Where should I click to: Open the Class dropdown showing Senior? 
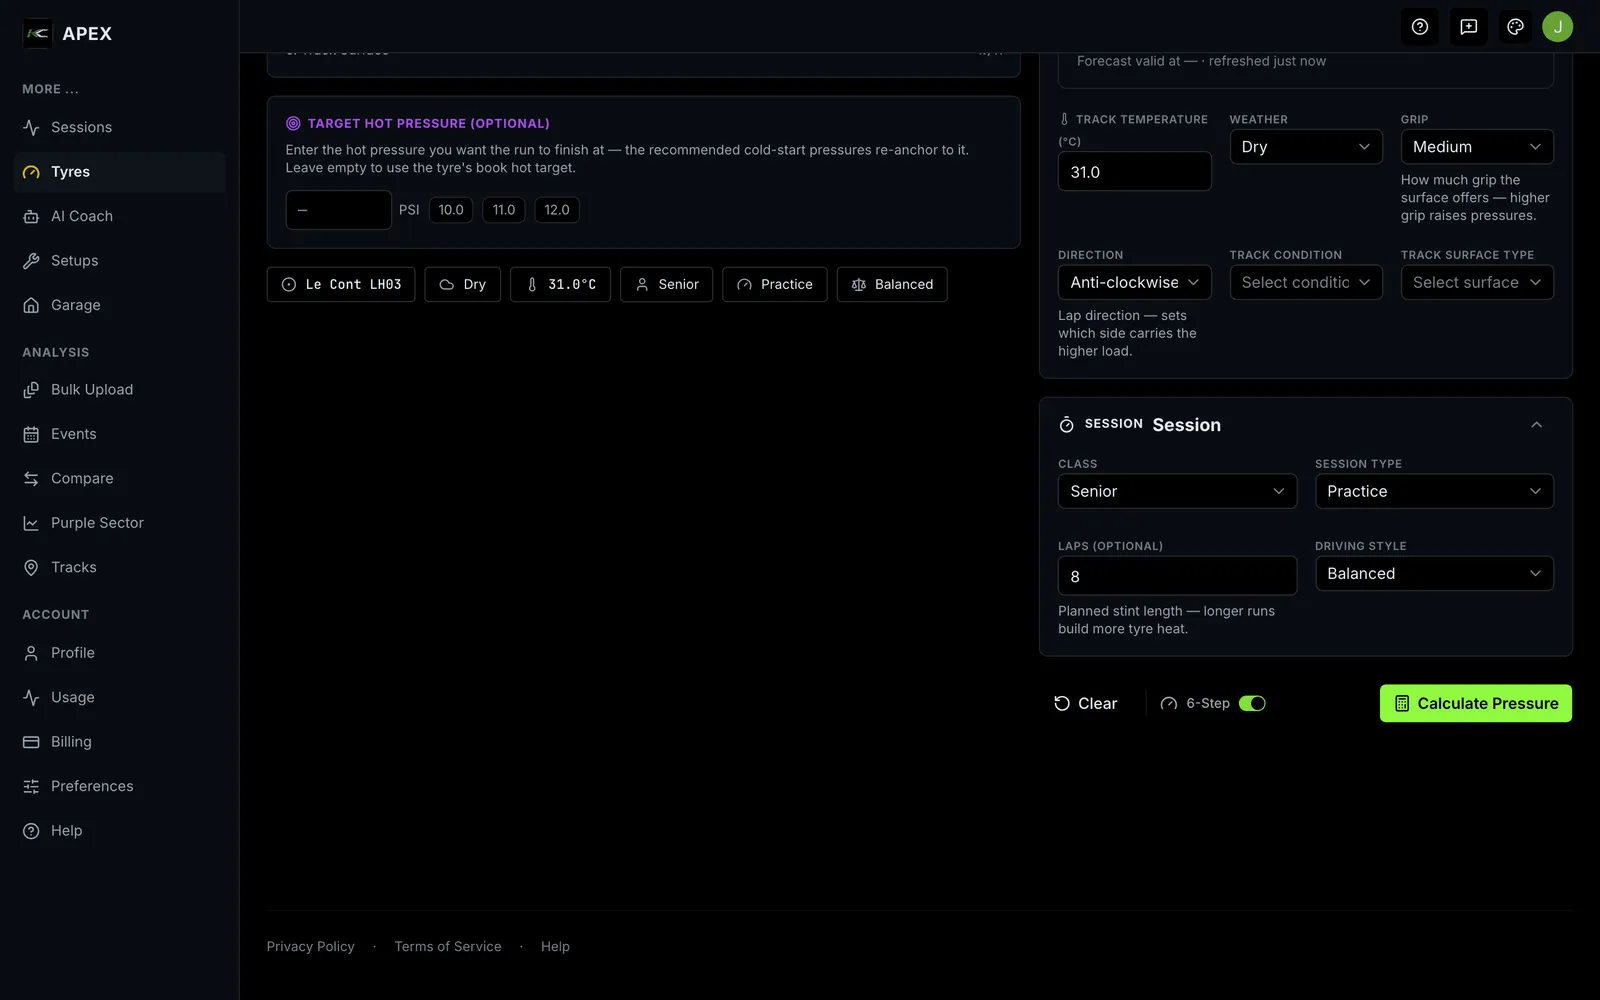[1177, 491]
